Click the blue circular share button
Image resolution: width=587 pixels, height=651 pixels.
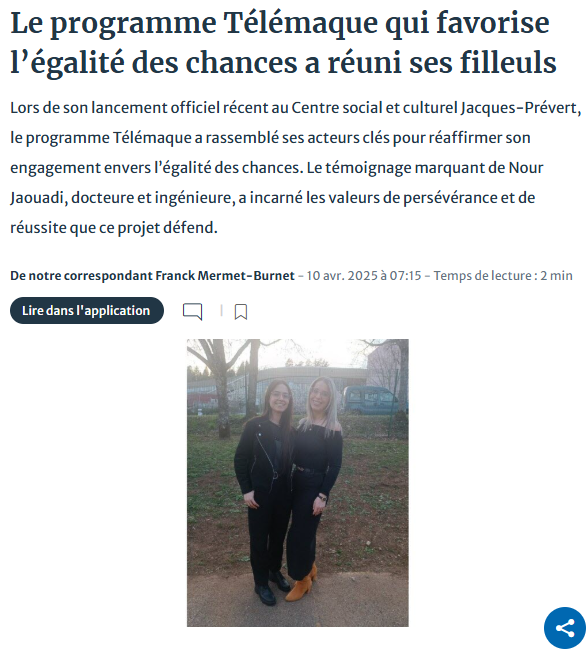click(565, 628)
